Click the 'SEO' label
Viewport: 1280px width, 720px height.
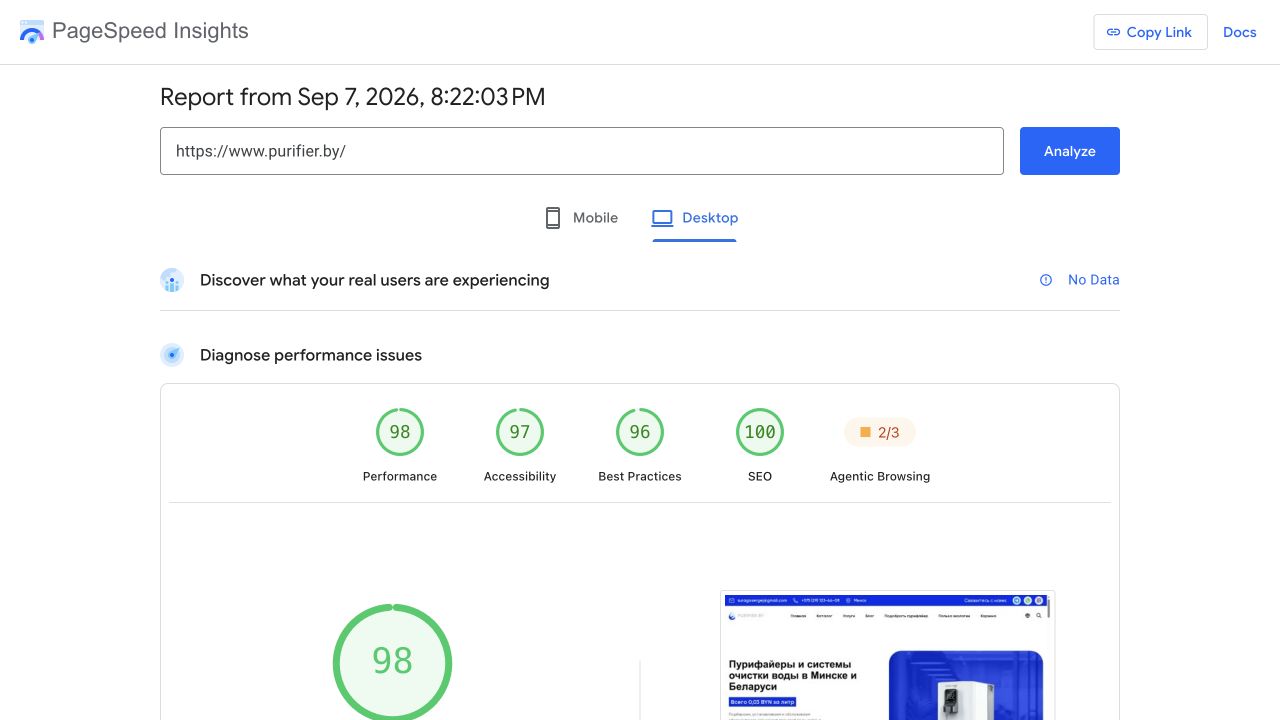(x=760, y=476)
